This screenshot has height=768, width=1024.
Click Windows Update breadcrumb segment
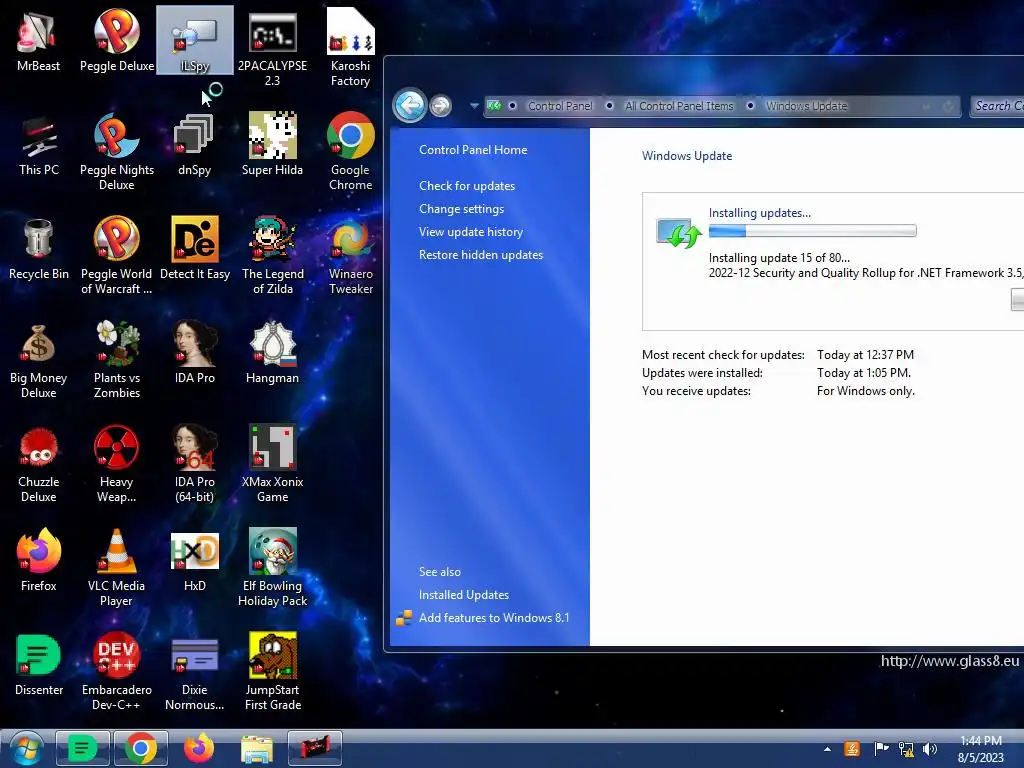807,106
